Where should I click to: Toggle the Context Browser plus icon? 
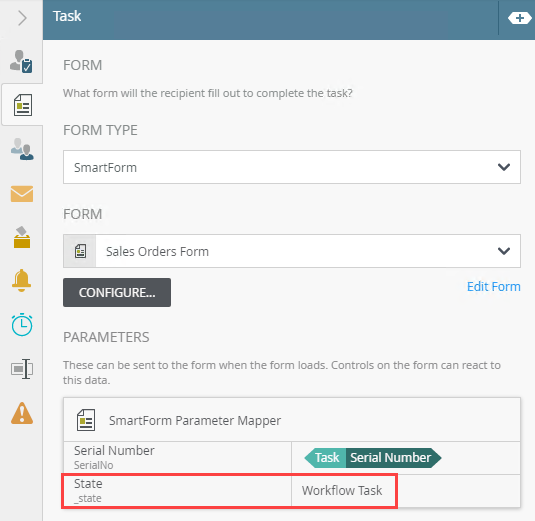519,18
